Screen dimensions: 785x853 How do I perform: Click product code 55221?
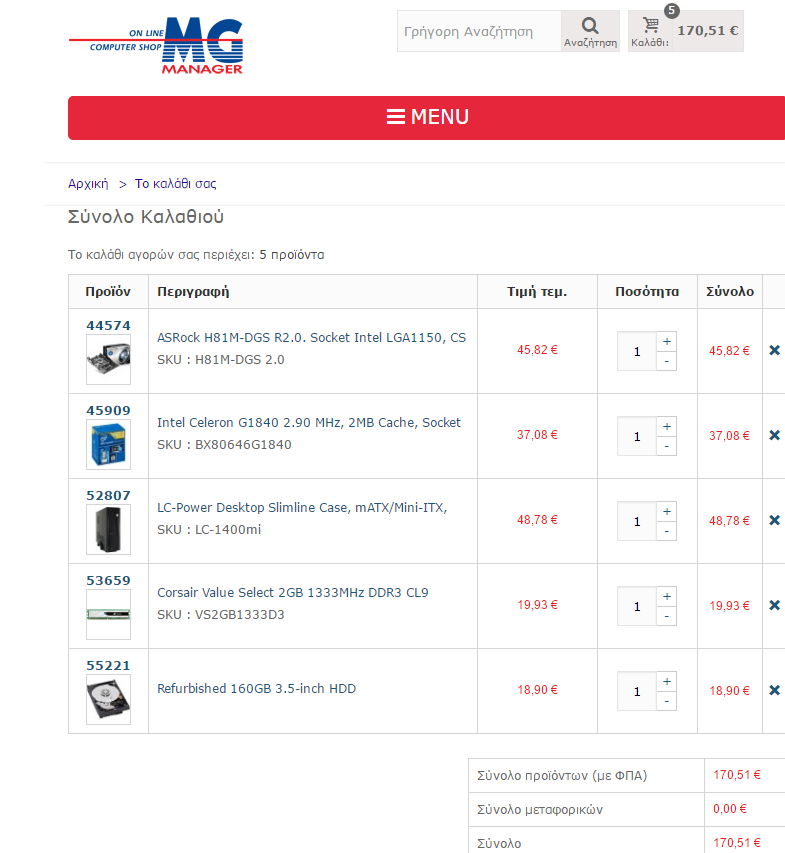(x=108, y=665)
